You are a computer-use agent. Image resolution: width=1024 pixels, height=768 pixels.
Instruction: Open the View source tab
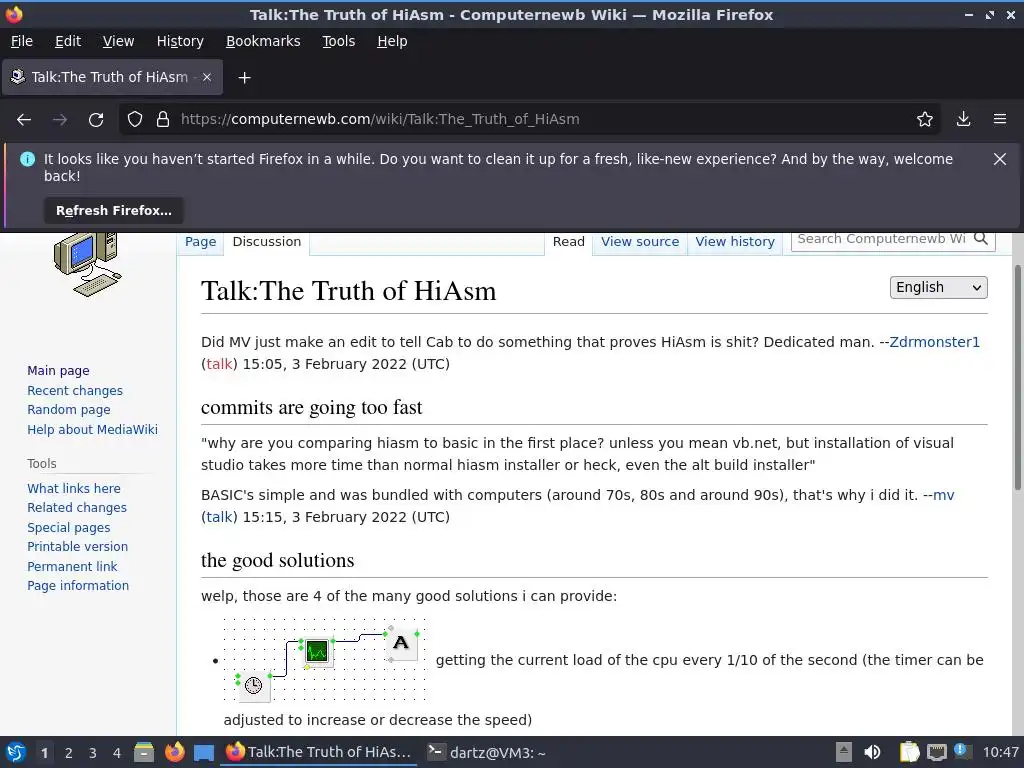(x=640, y=242)
